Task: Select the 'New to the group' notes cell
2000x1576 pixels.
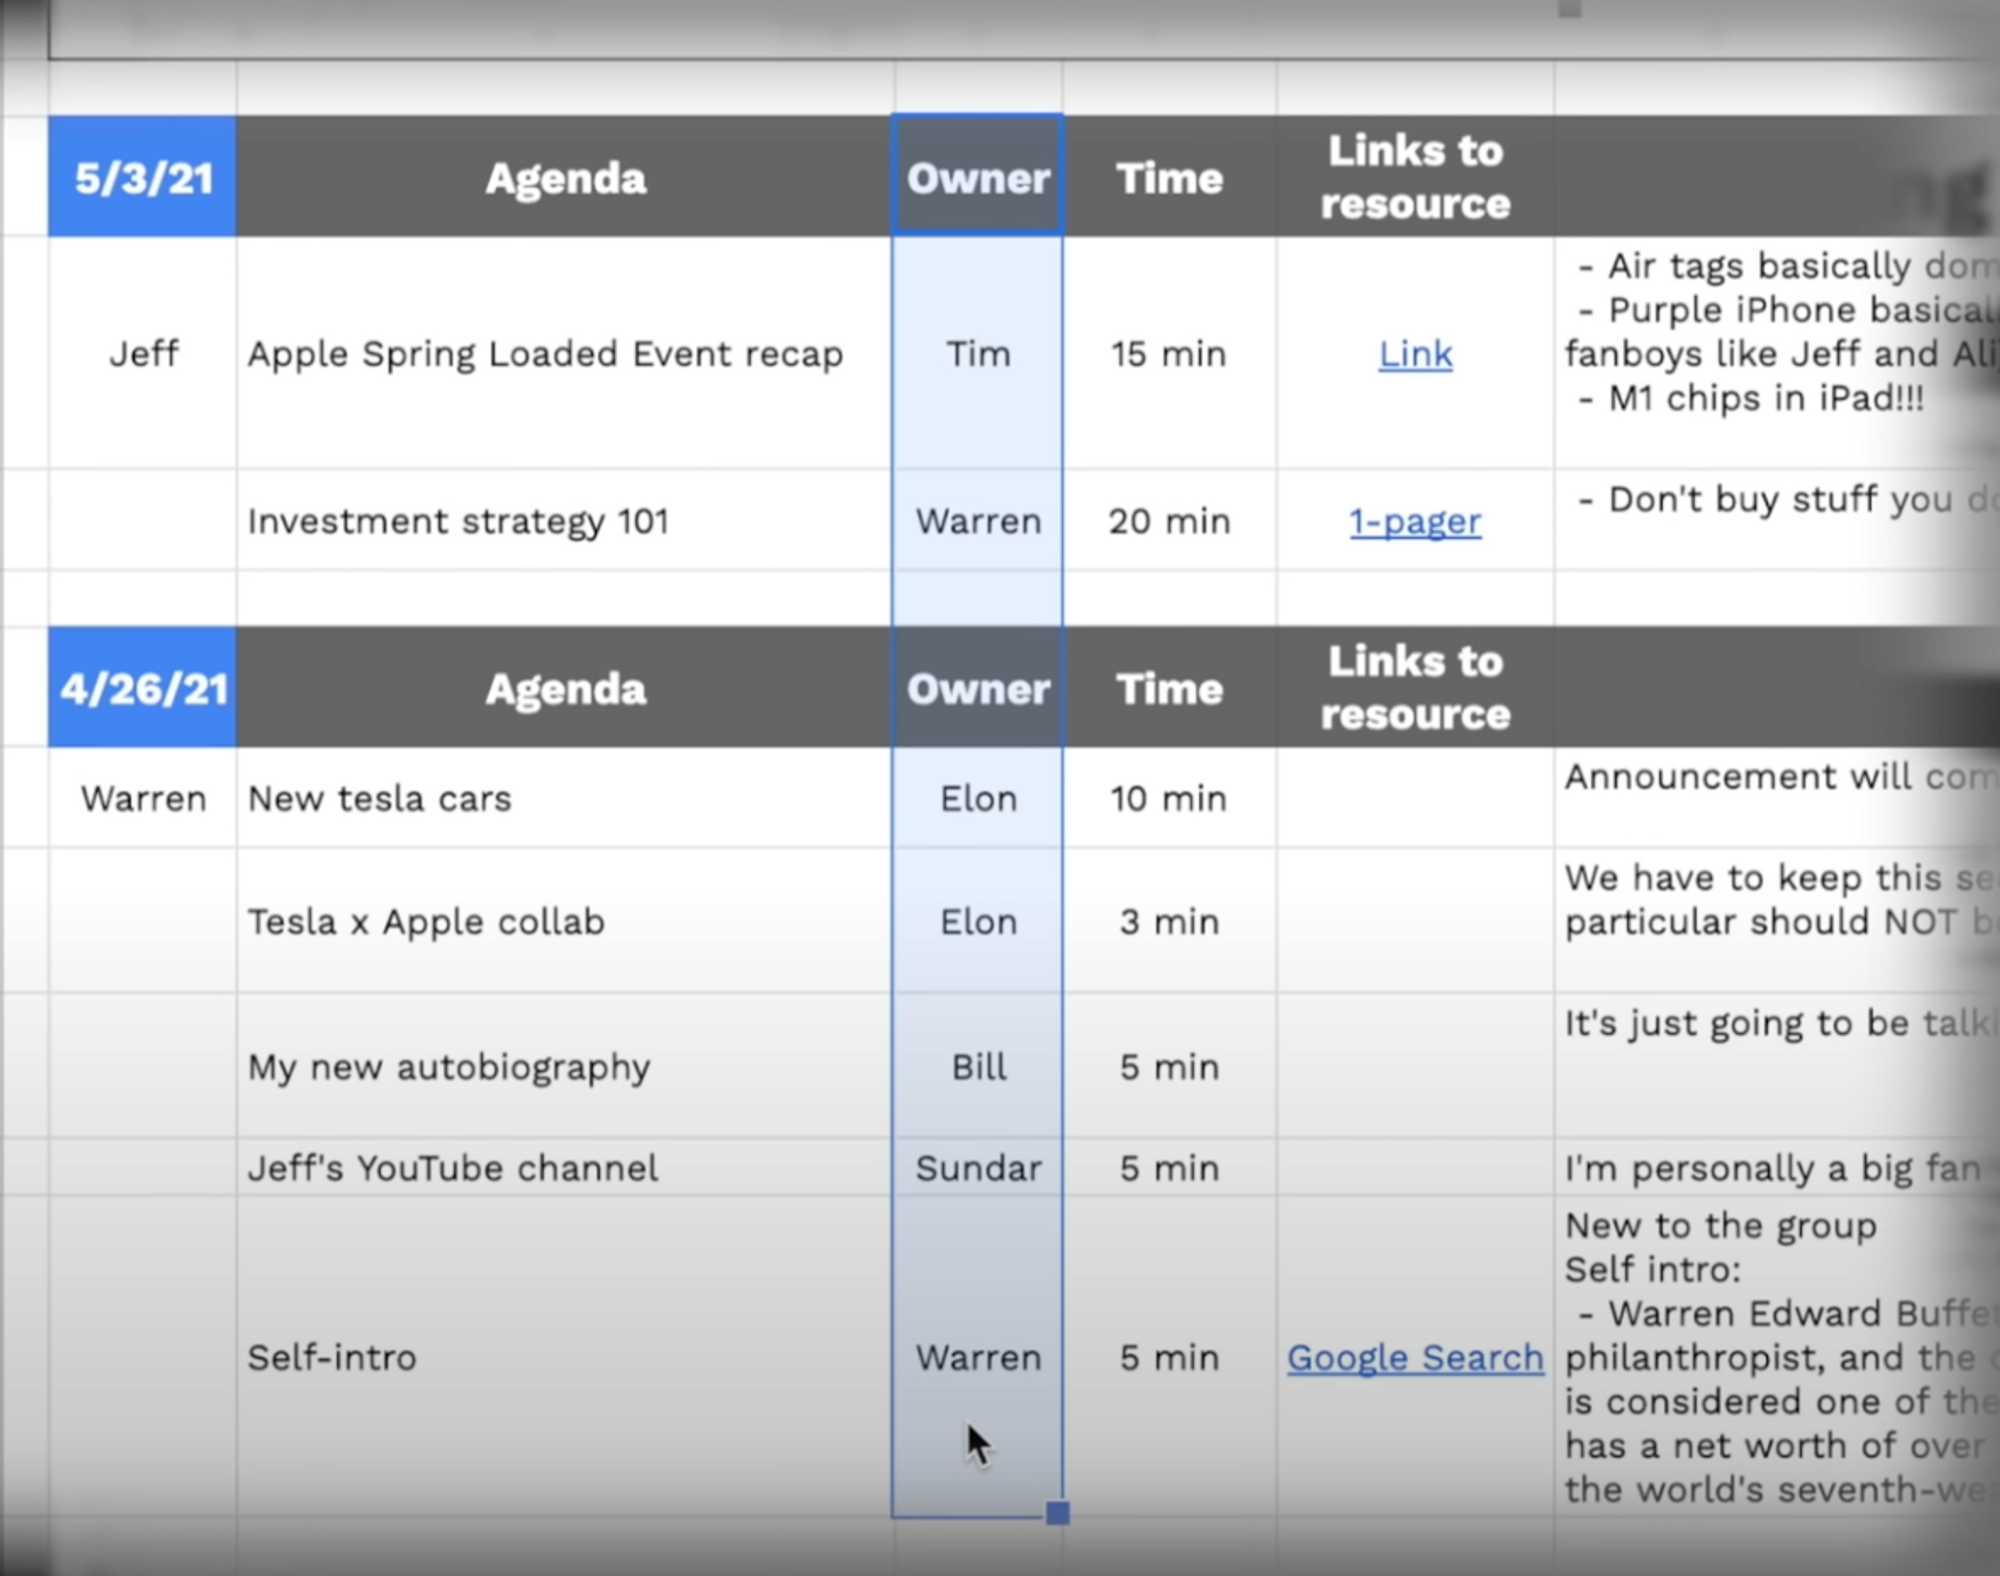Action: click(x=1776, y=1357)
